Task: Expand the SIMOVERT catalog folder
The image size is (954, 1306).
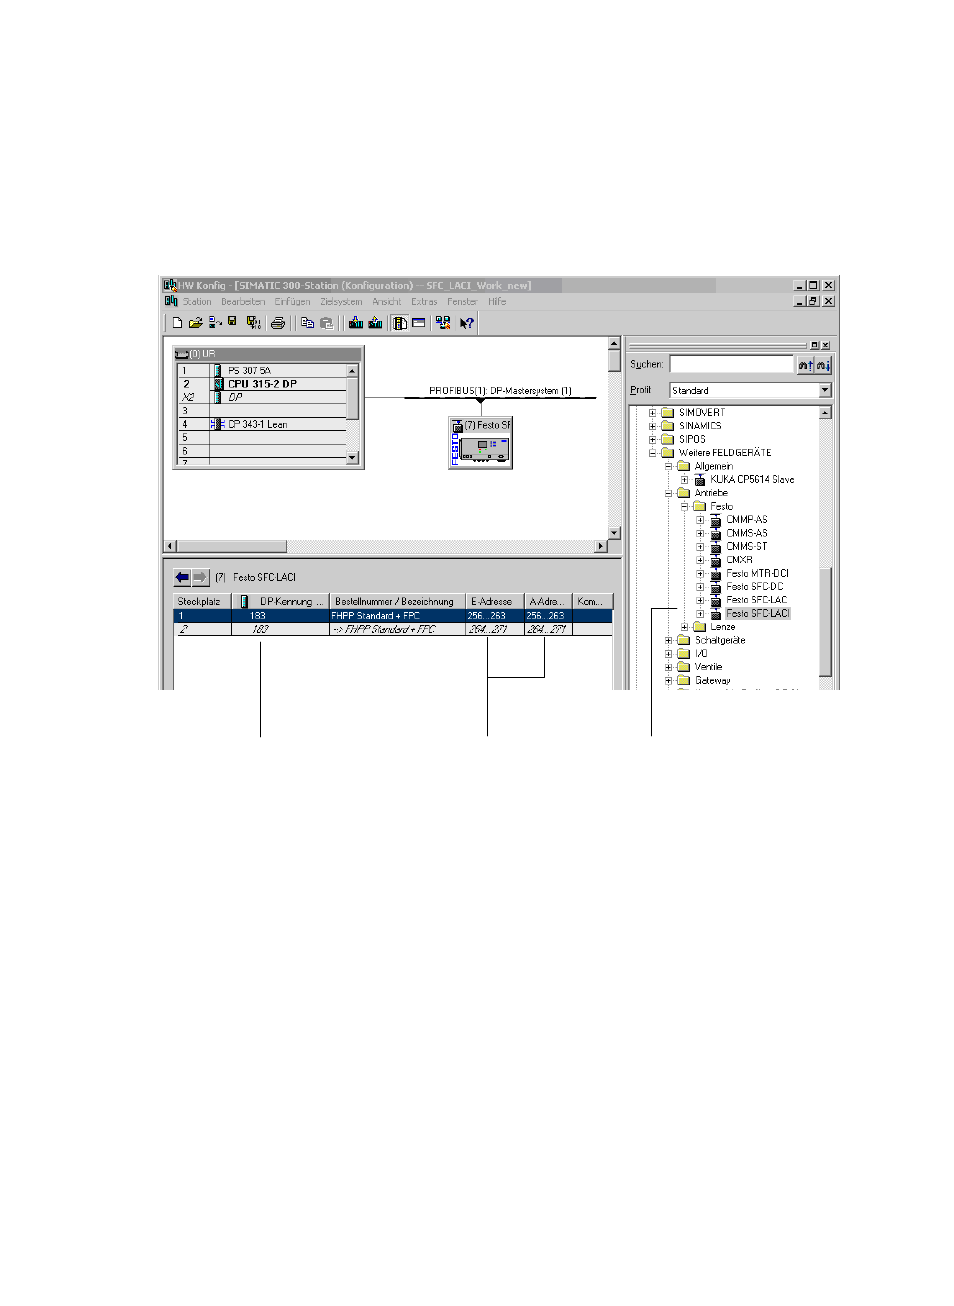Action: tap(653, 413)
